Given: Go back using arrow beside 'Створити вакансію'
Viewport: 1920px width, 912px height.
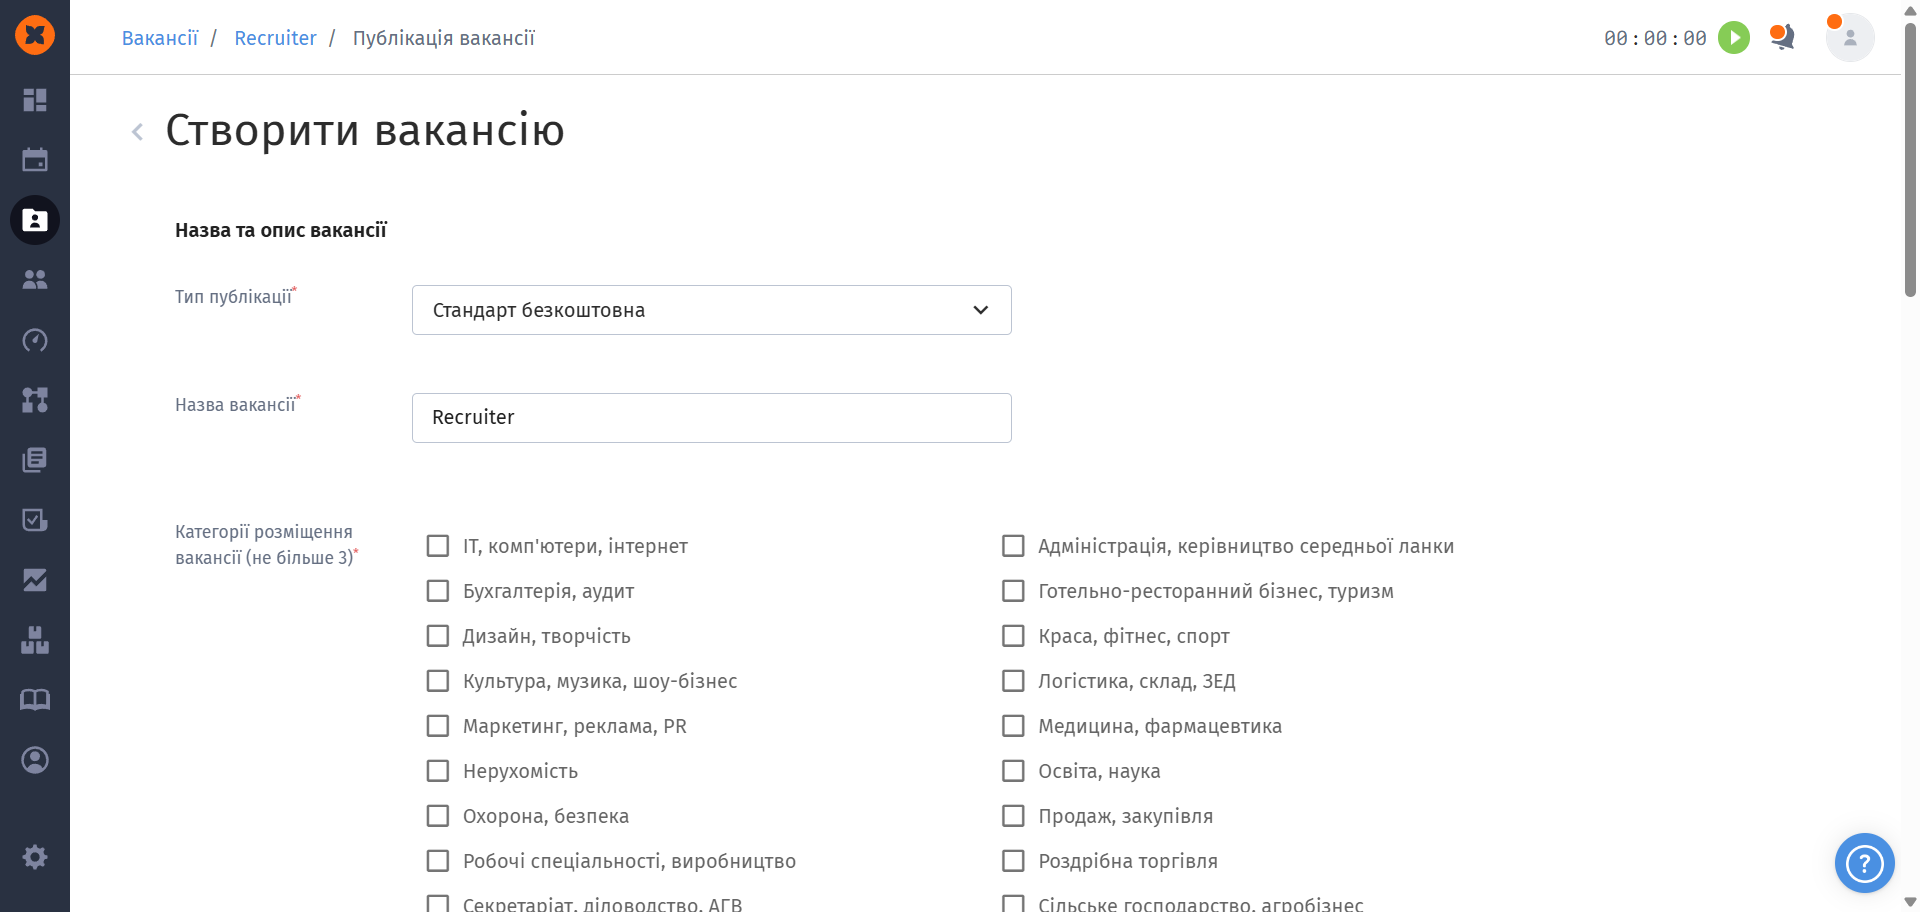Looking at the screenshot, I should [x=138, y=132].
